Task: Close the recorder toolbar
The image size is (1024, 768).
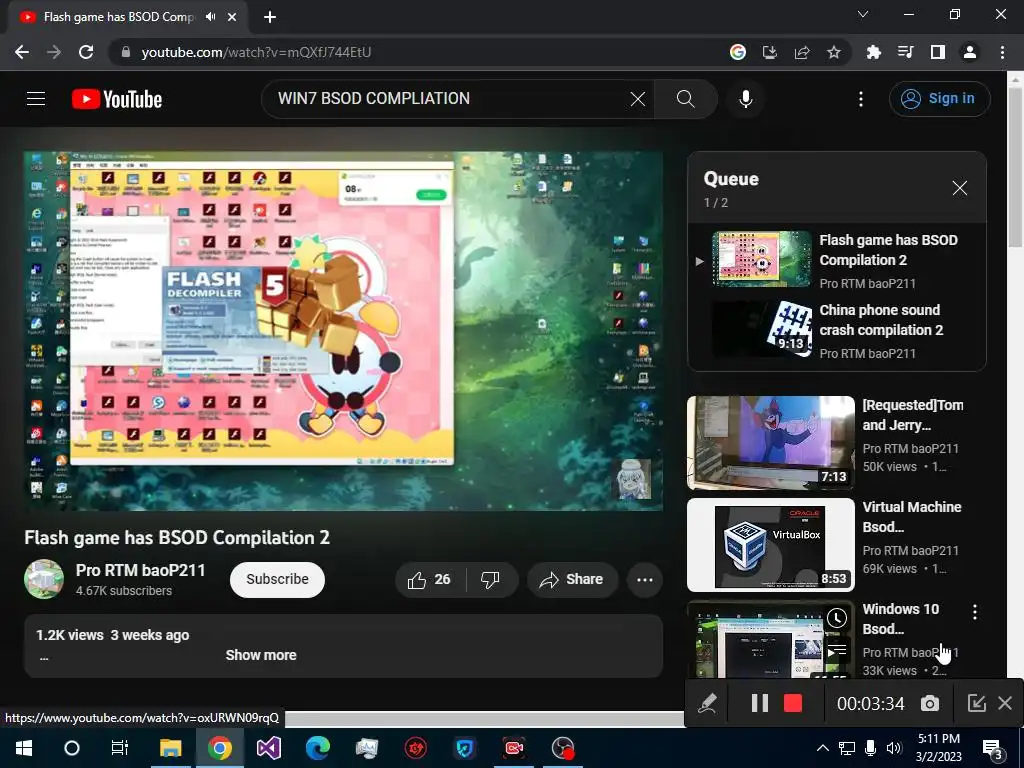Action: [1005, 703]
